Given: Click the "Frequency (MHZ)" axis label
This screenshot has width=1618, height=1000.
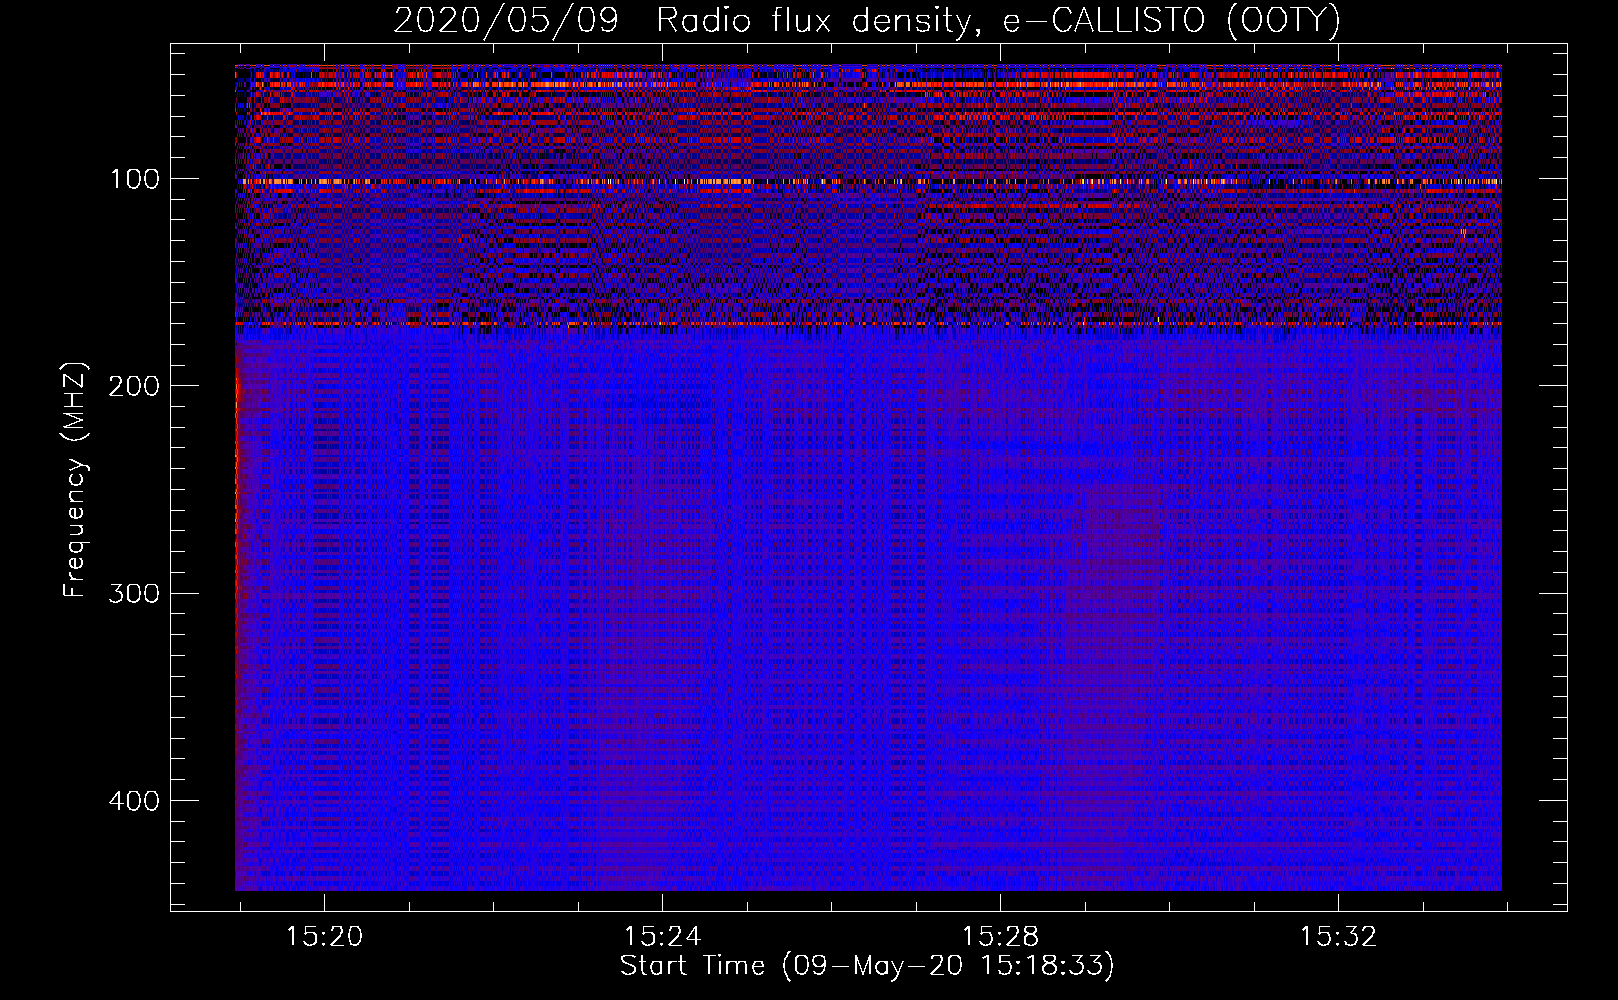Looking at the screenshot, I should 75,480.
